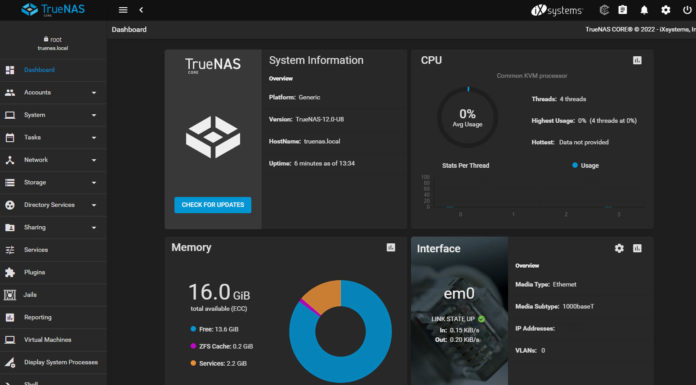Viewport: 696px width, 385px height.
Task: Expand the Network menu arrow
Action: pyautogui.click(x=94, y=160)
